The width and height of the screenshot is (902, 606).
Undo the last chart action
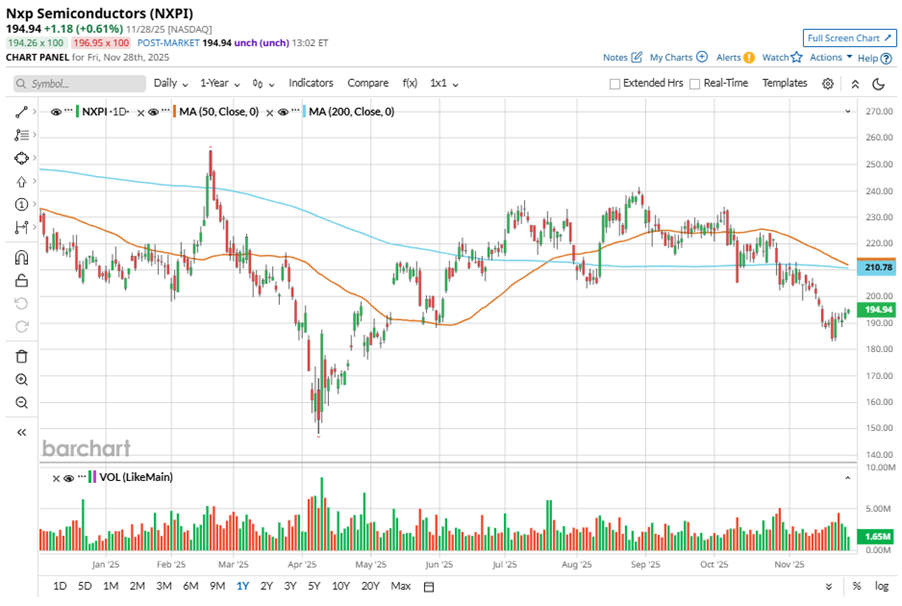pos(21,303)
